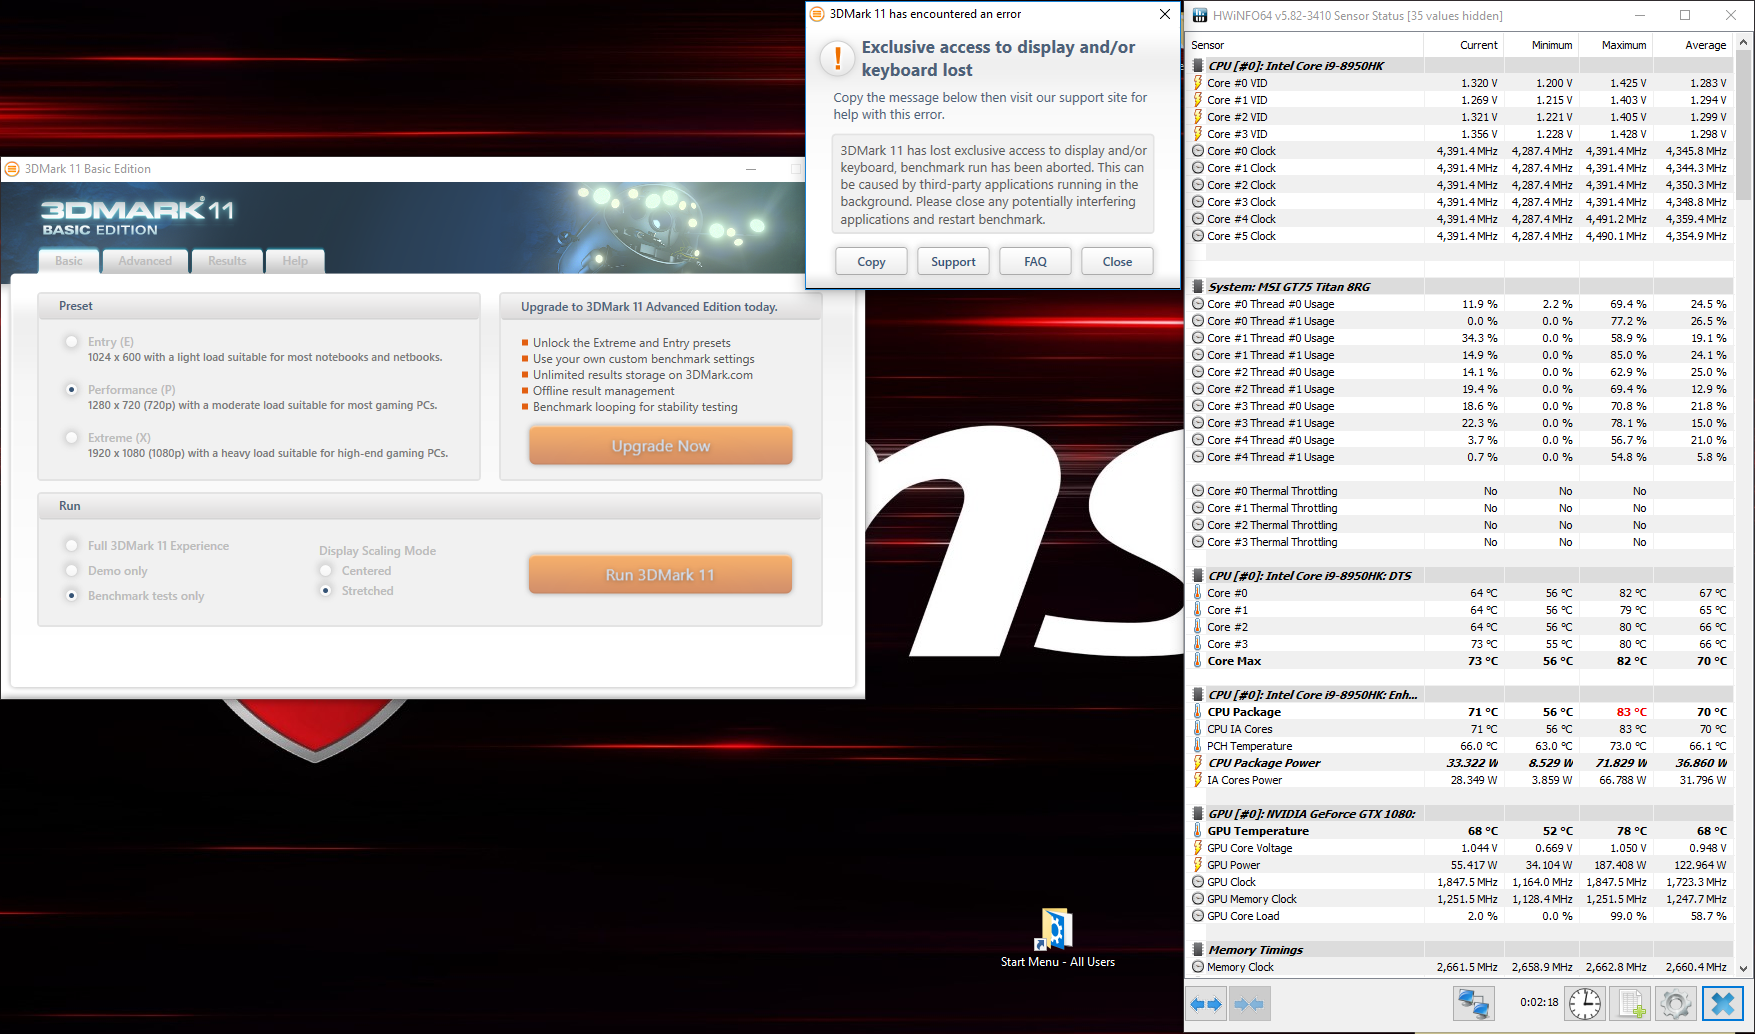
Task: Select the Memory Clock sensor row
Action: 1460,967
